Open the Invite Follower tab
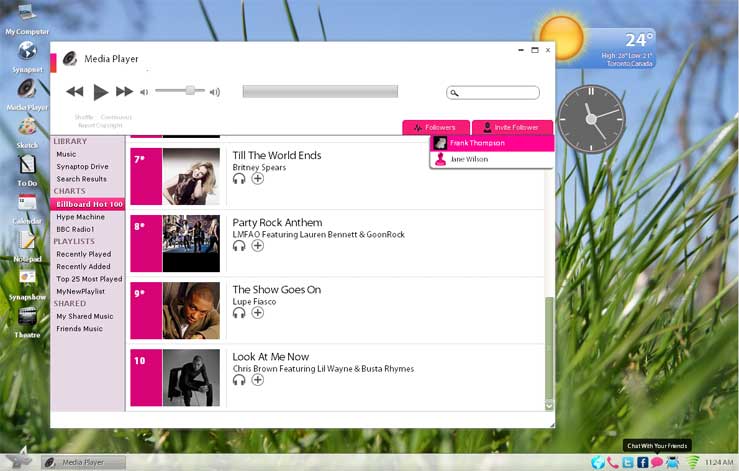The image size is (739, 471). 512,127
